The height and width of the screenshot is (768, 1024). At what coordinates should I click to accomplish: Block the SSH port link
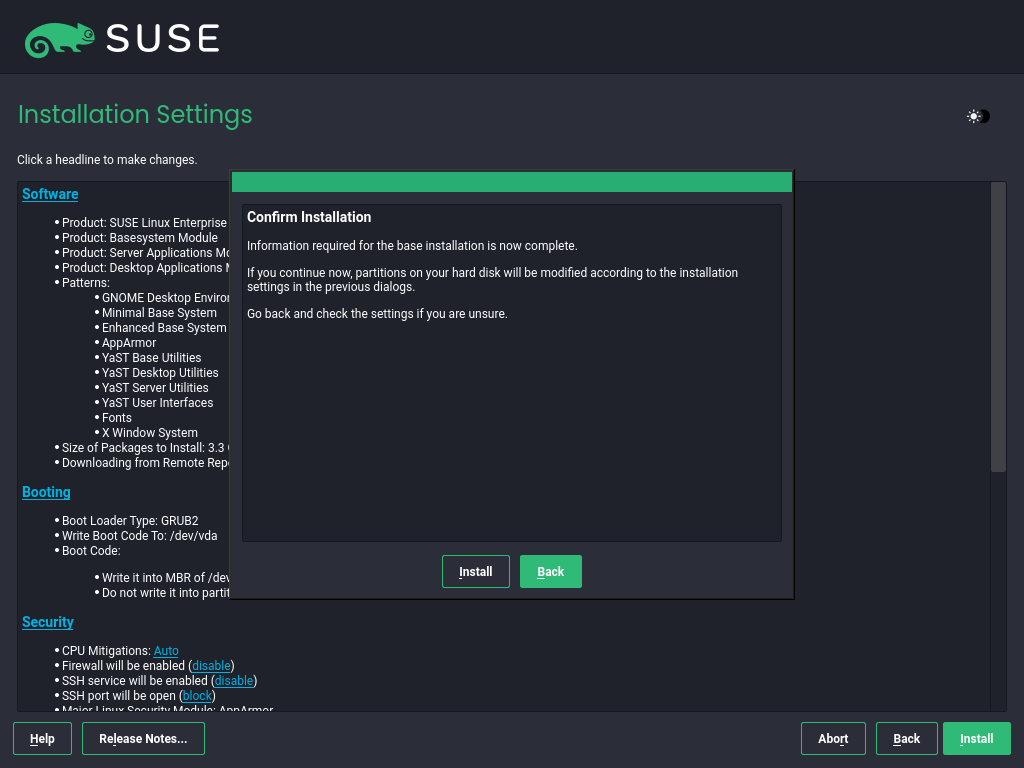[x=197, y=696]
